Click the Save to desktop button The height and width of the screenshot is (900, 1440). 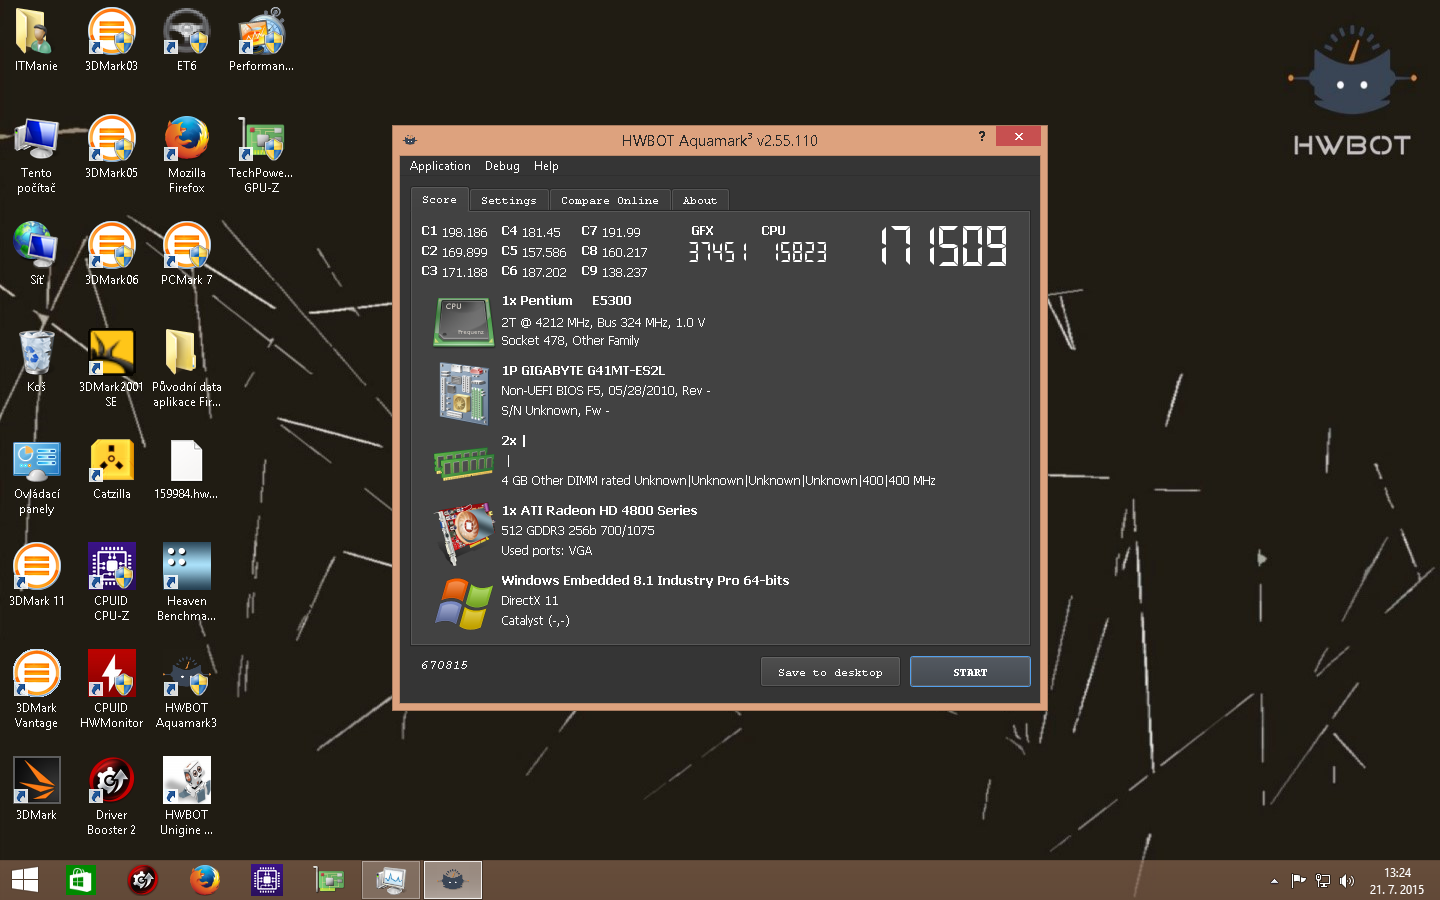pos(830,672)
